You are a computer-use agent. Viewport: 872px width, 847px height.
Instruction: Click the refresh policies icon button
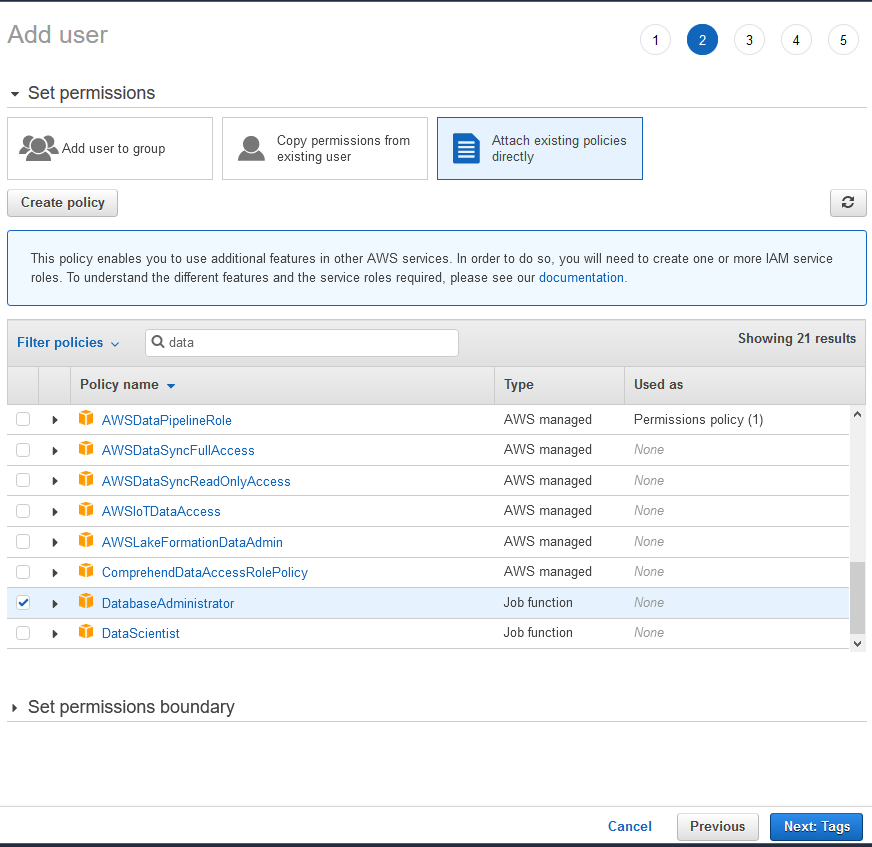[x=847, y=203]
